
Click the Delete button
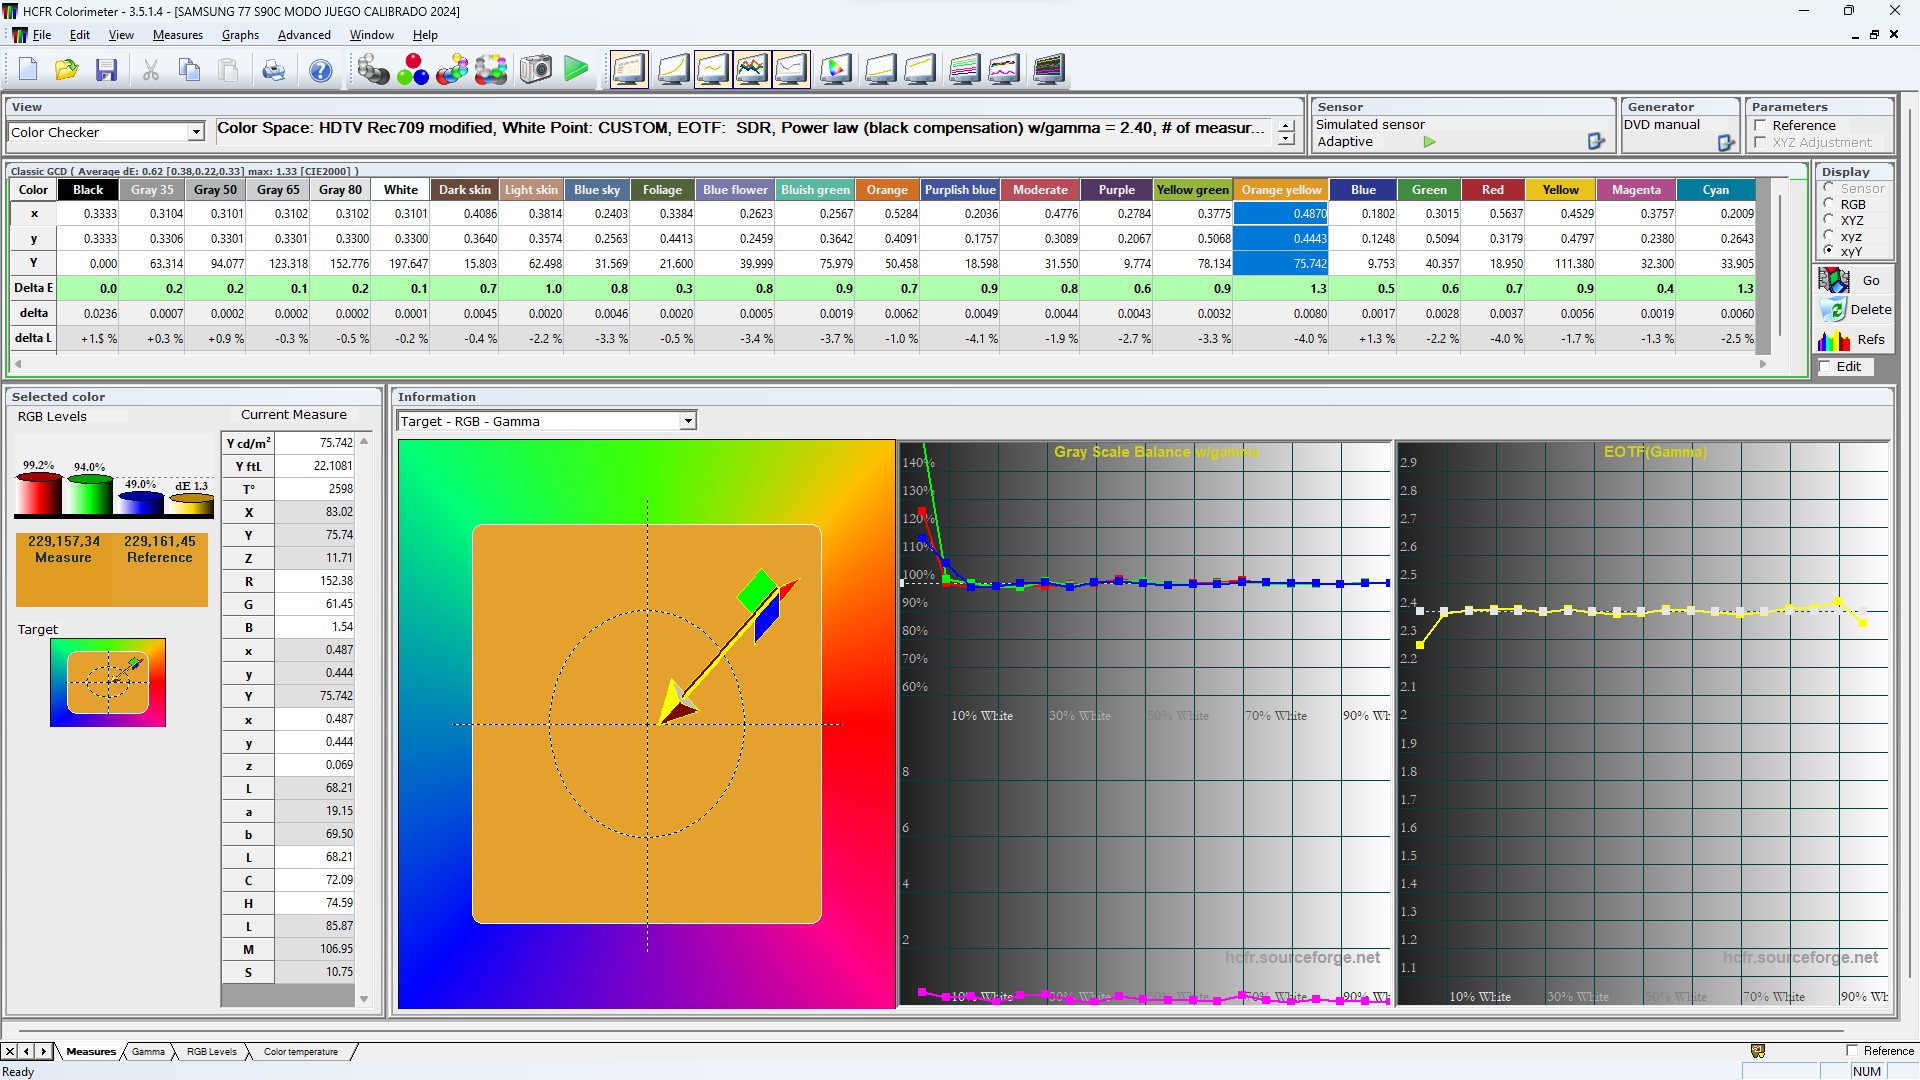tap(1853, 310)
